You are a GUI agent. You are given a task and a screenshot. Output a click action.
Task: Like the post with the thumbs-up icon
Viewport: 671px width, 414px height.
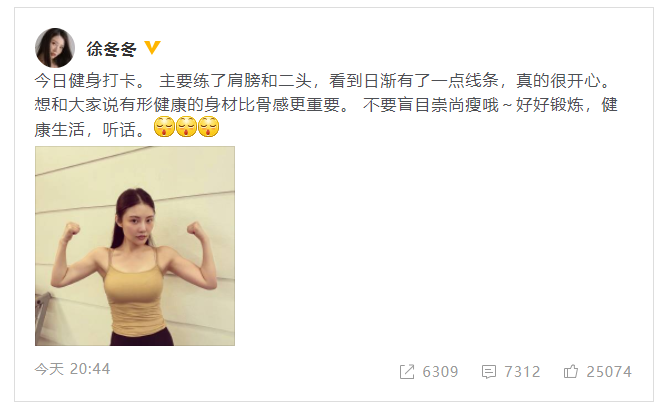point(571,371)
